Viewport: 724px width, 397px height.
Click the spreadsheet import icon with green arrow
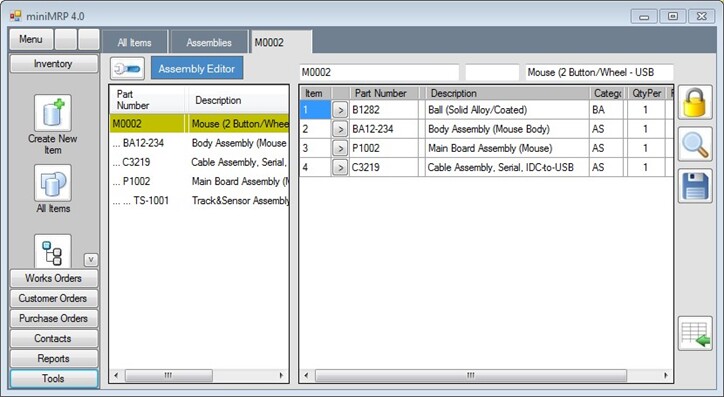[x=695, y=333]
